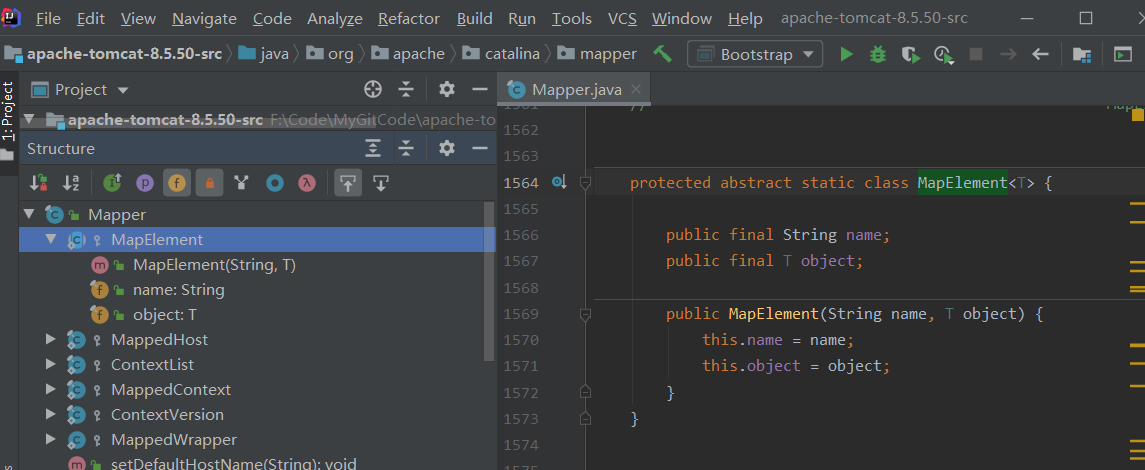Click gutter subclass marker on line 1564

click(559, 182)
